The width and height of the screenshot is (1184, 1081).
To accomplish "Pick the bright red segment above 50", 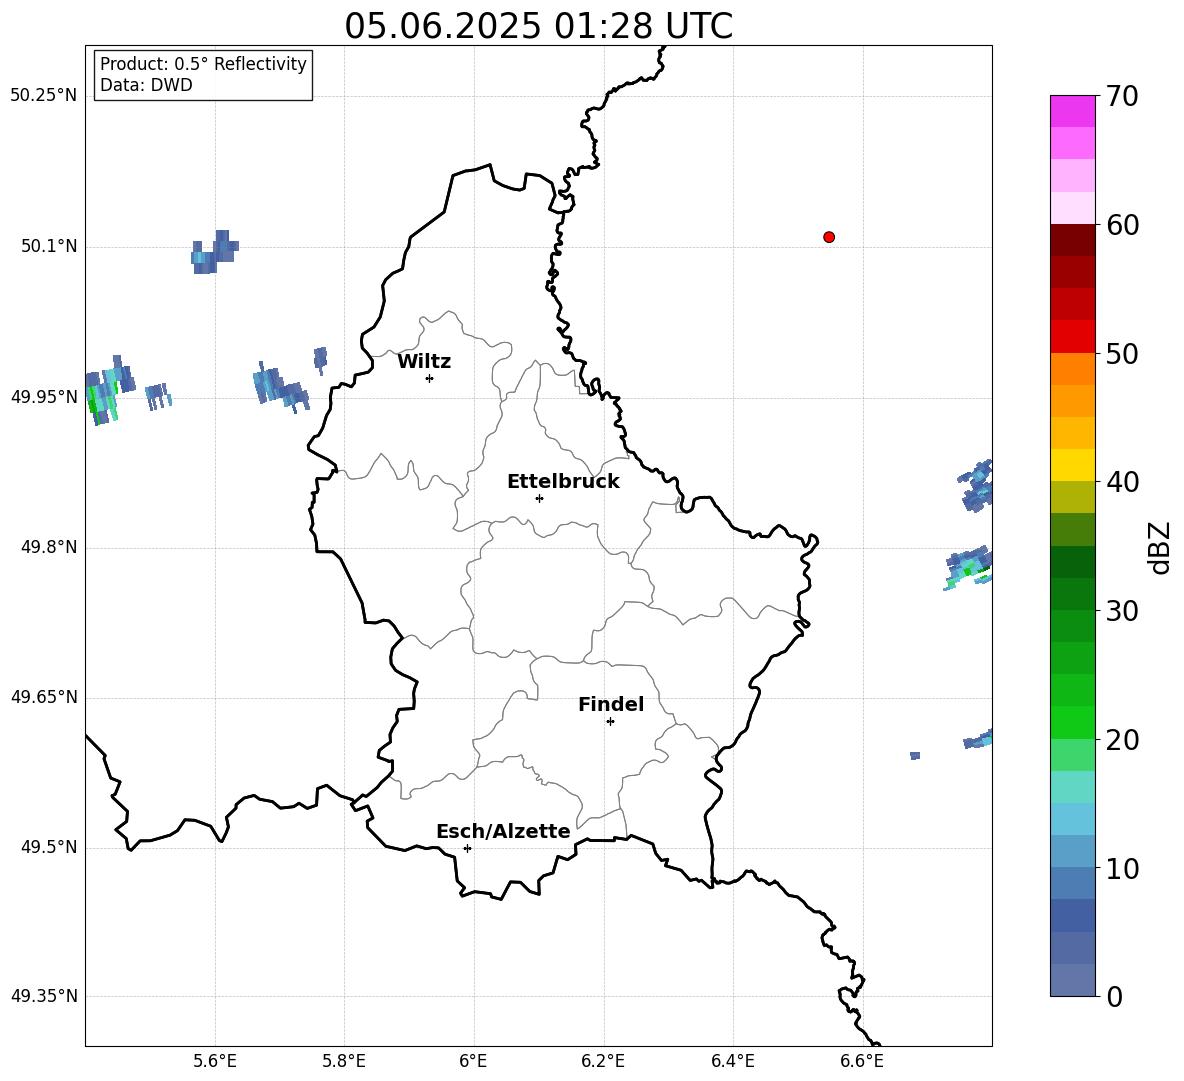I will (x=1072, y=337).
